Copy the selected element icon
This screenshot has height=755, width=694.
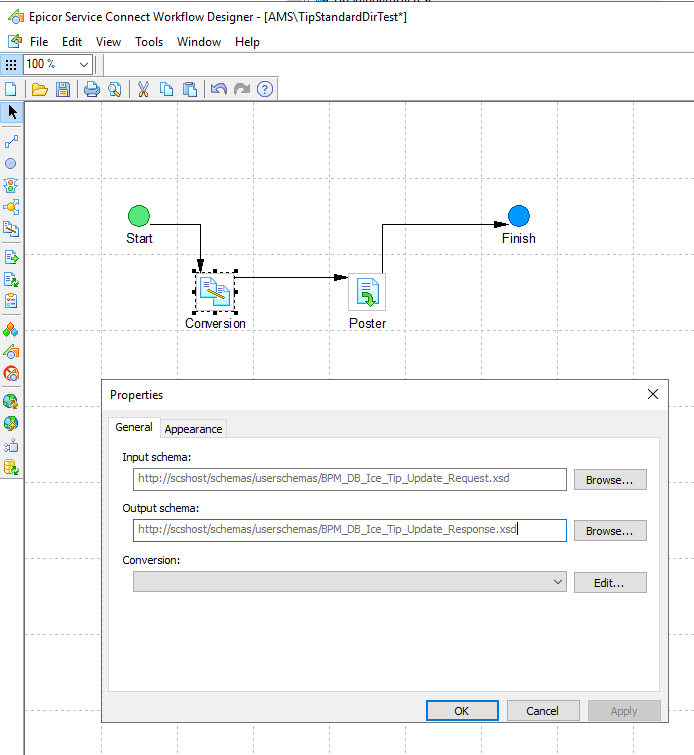(167, 90)
